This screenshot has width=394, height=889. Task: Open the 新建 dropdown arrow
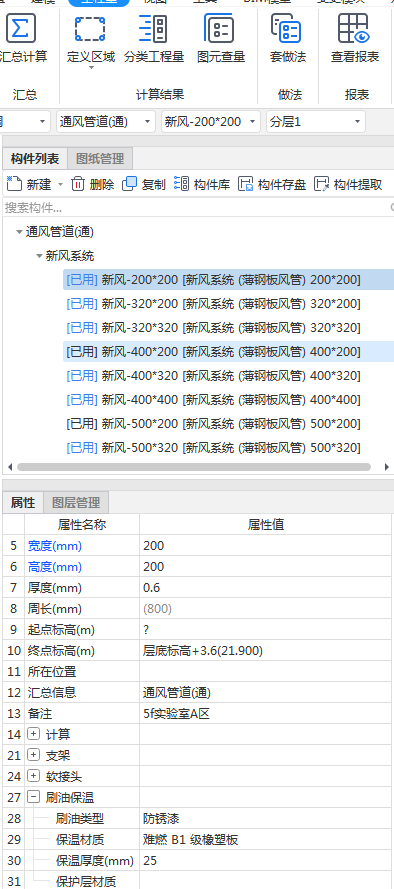click(60, 185)
